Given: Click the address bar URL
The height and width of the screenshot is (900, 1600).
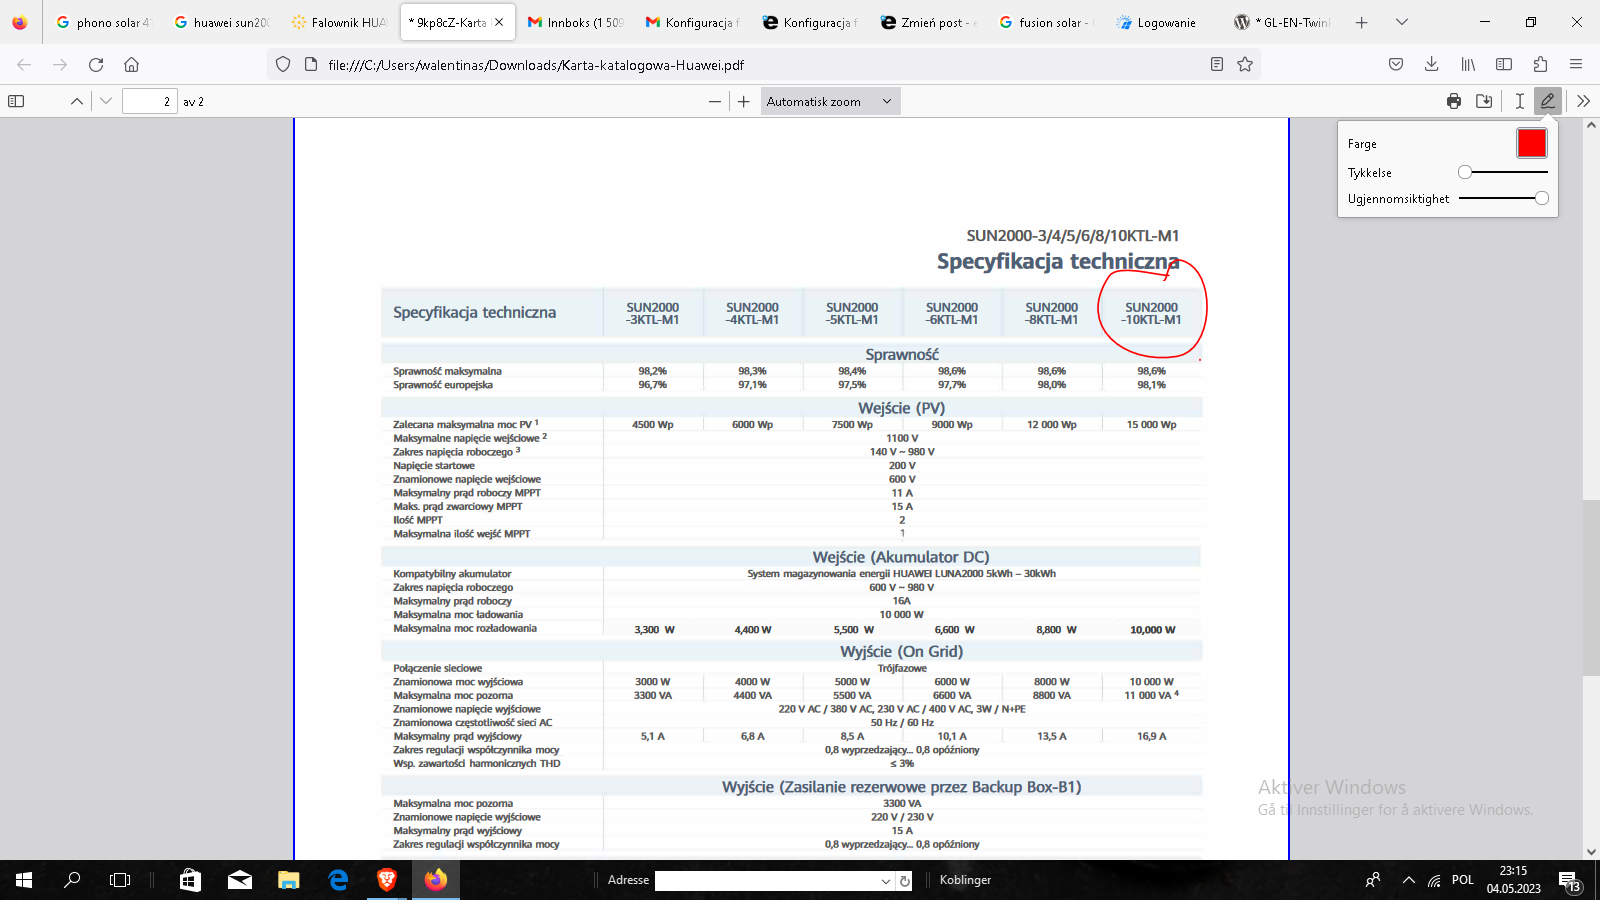Looking at the screenshot, I should [536, 64].
